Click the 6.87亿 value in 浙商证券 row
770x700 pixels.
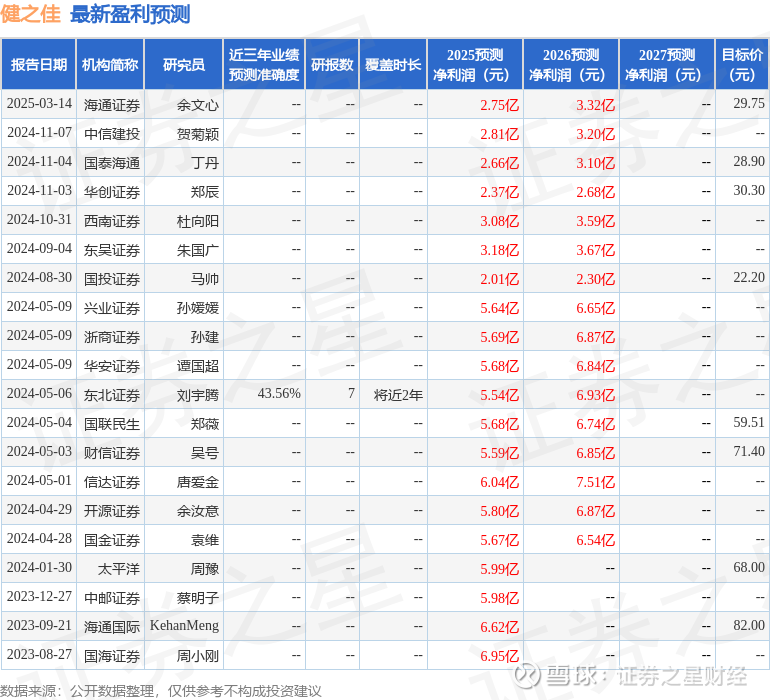[x=595, y=337]
